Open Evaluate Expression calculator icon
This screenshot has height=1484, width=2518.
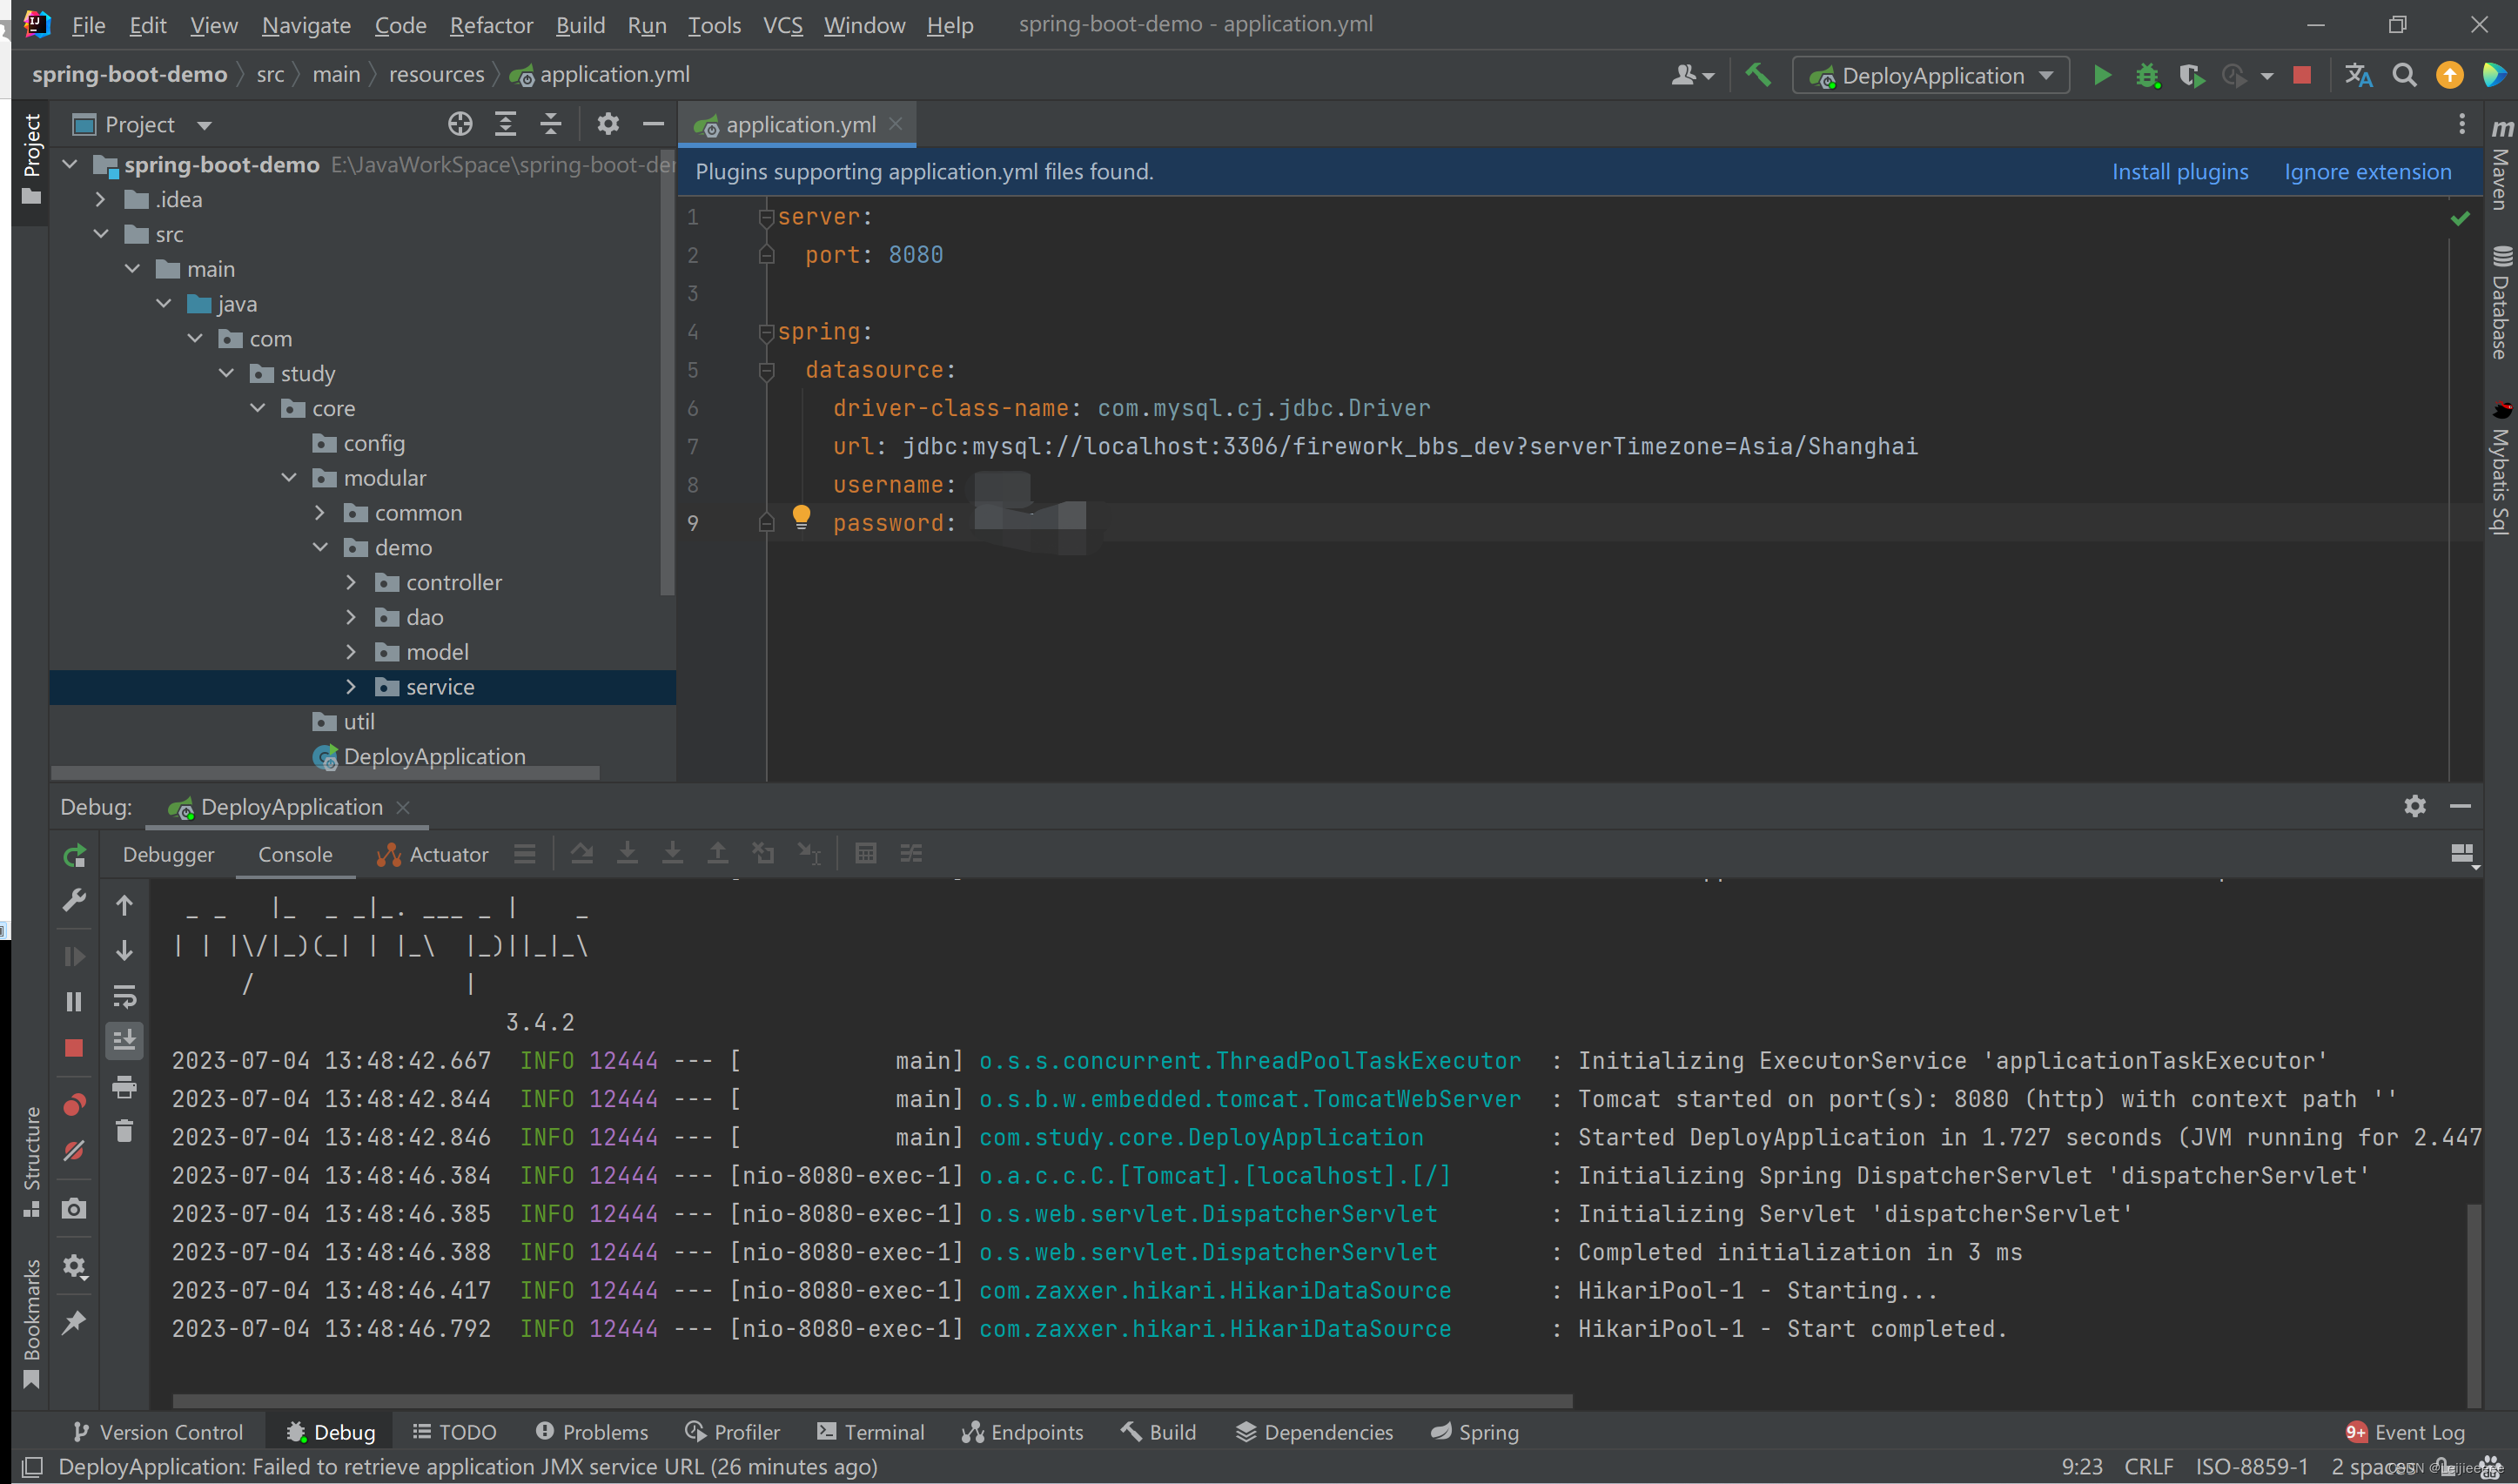[x=866, y=854]
